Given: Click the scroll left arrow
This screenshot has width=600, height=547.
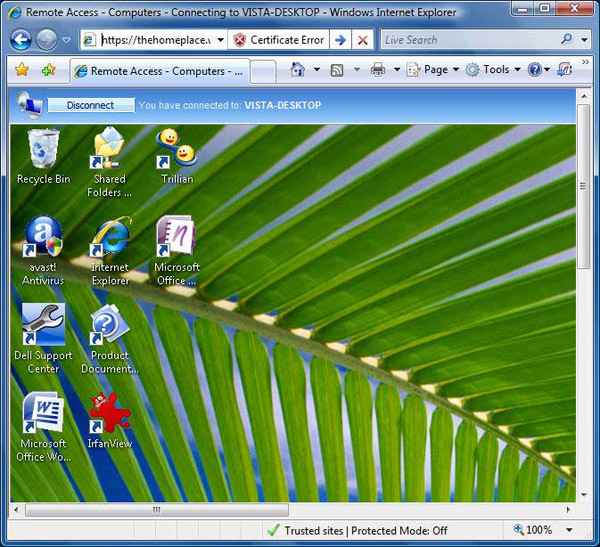Looking at the screenshot, I should (16, 510).
